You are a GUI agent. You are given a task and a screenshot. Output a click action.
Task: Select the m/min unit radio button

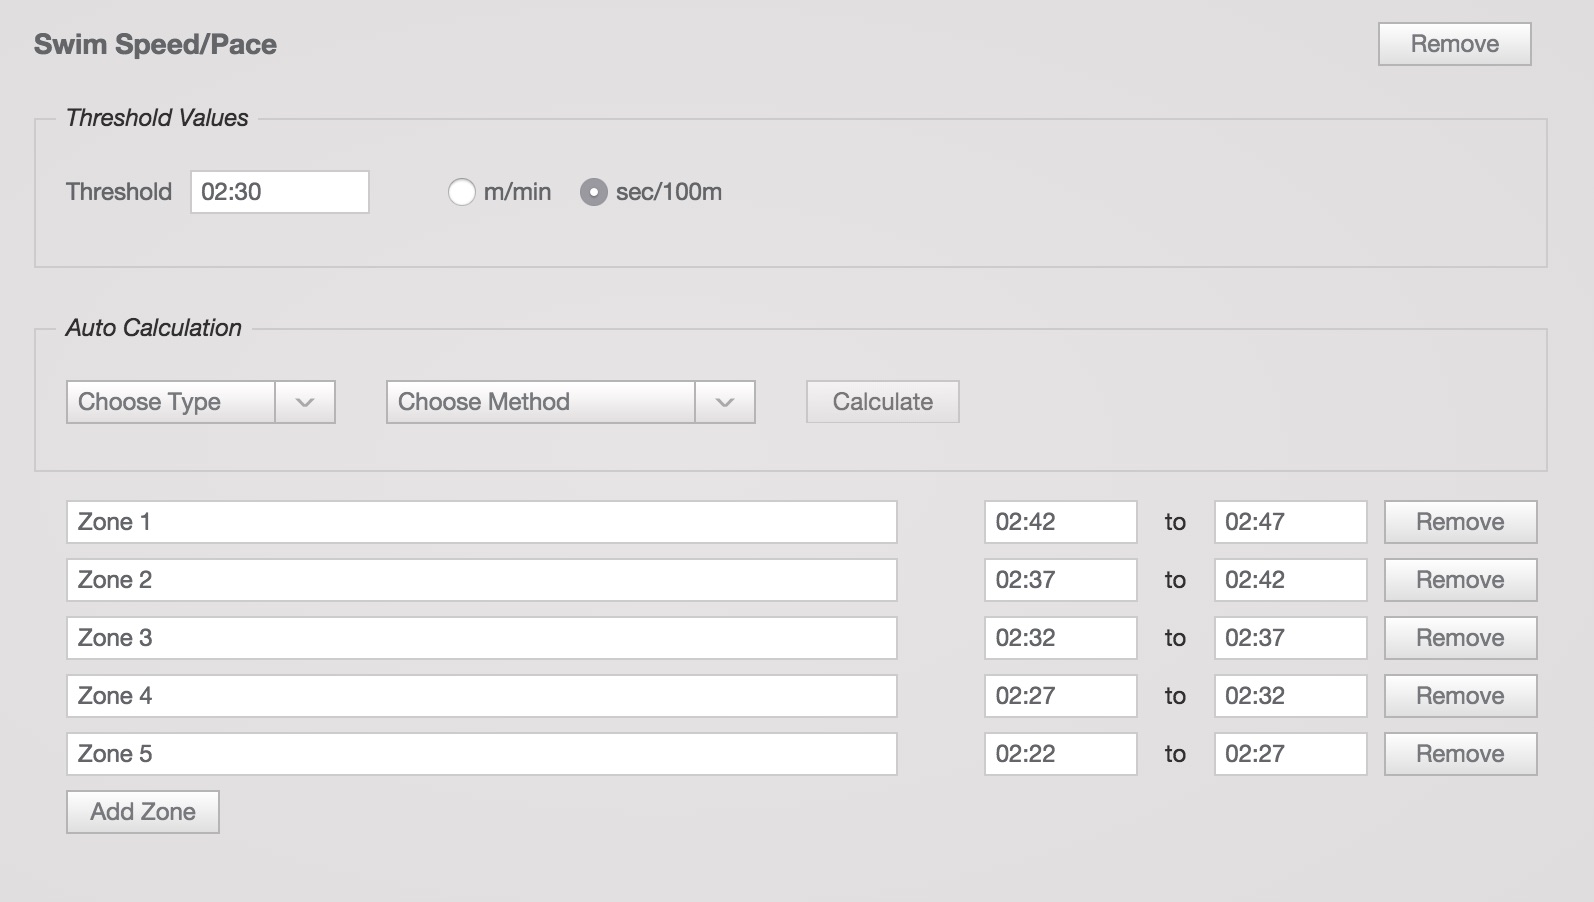click(461, 192)
